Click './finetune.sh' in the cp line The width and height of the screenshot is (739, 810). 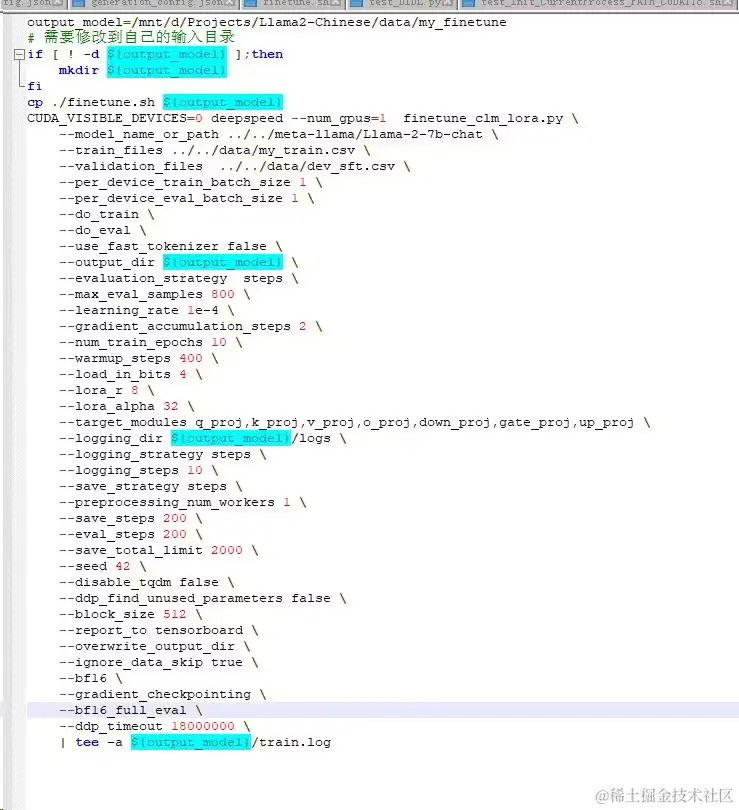[103, 102]
